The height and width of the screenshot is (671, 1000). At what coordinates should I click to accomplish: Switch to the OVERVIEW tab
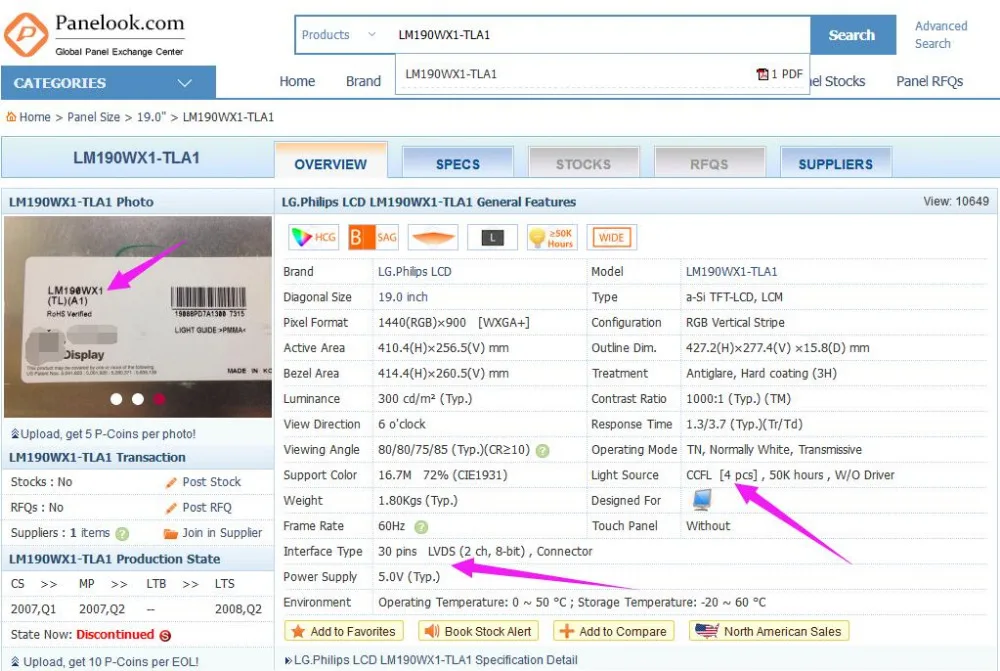[330, 163]
